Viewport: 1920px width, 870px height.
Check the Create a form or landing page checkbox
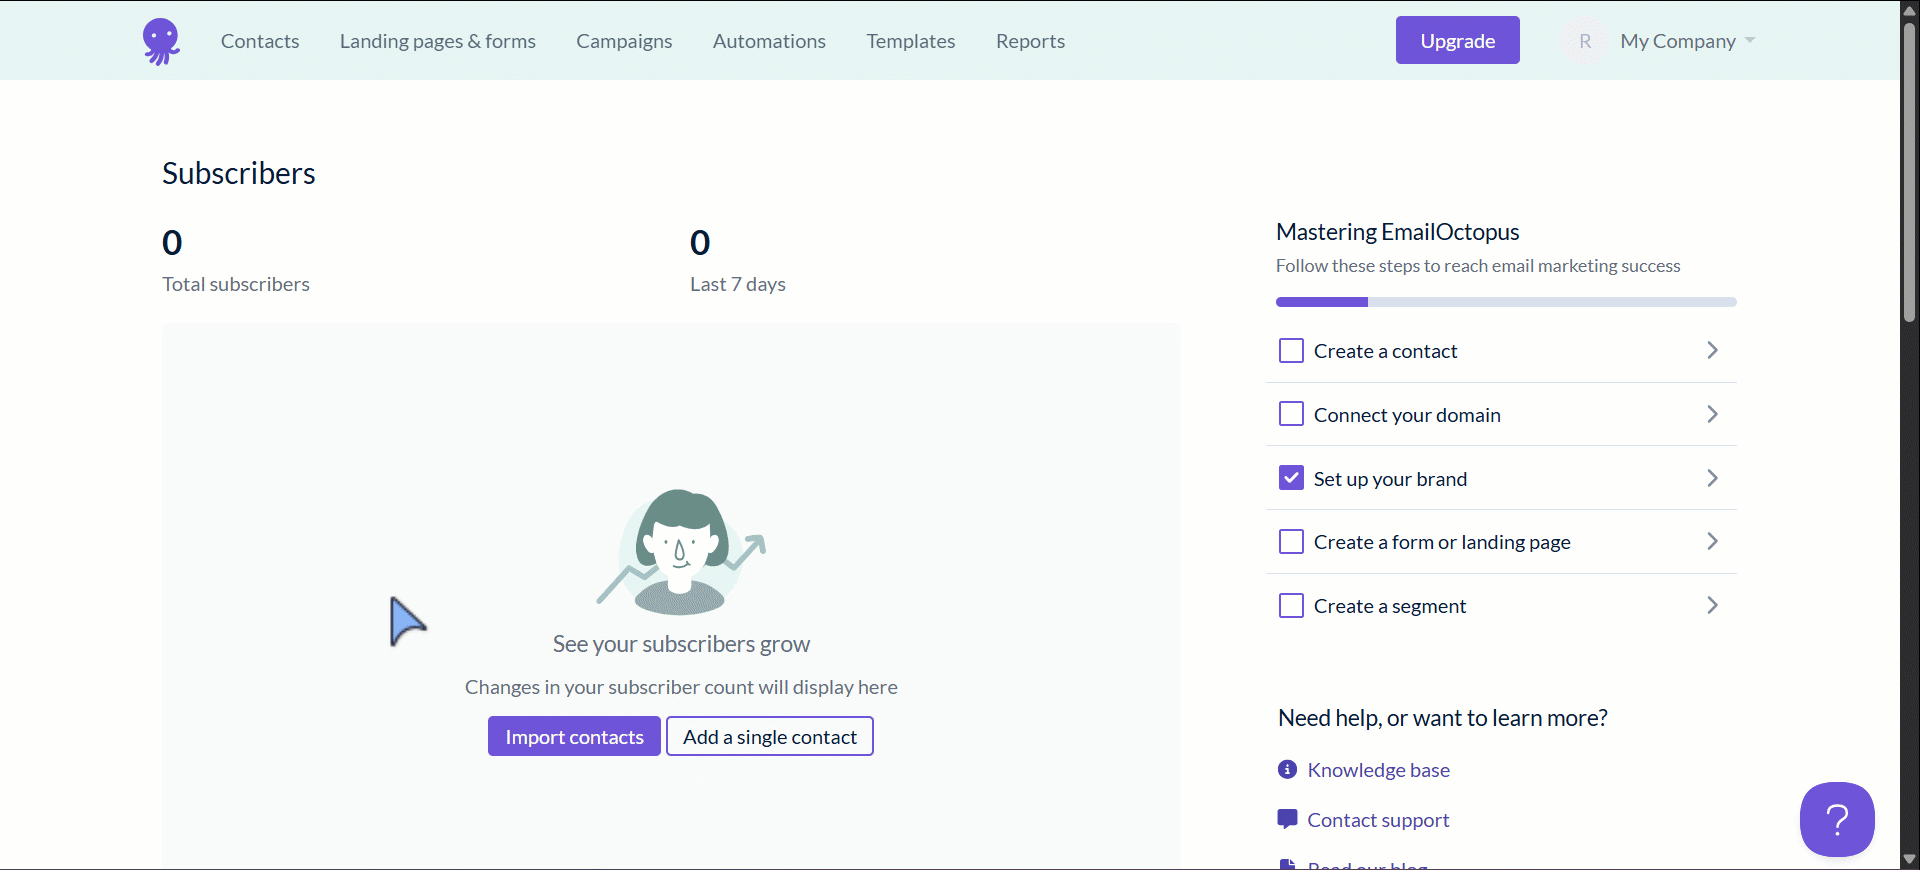click(1291, 542)
